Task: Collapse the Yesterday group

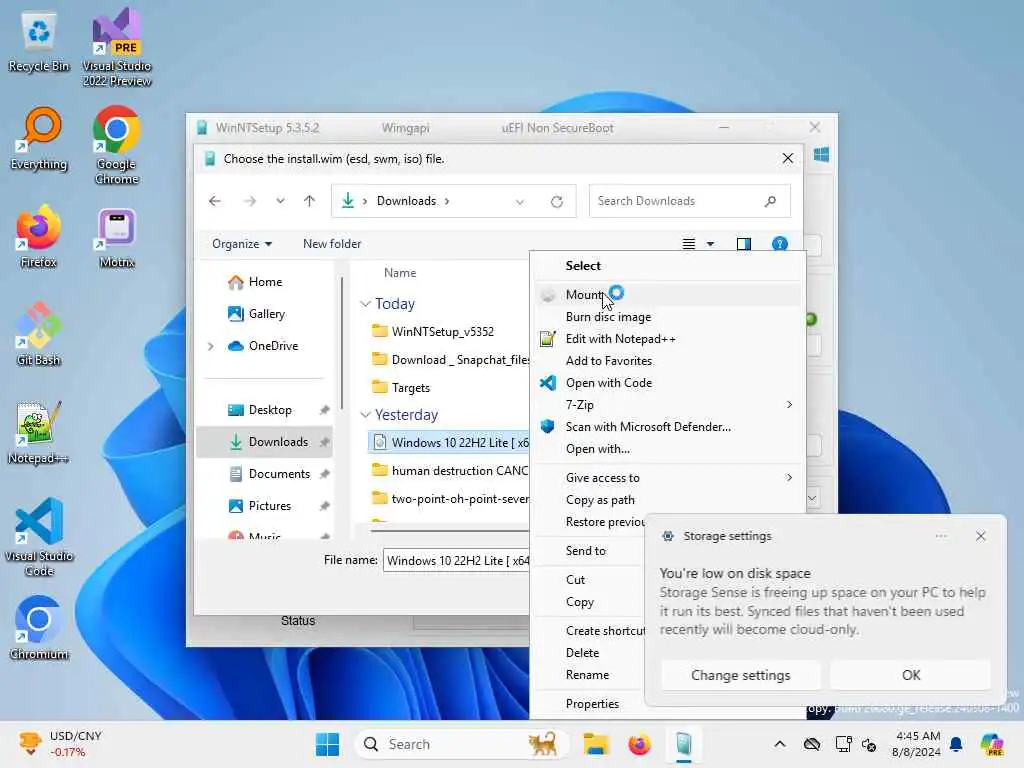Action: point(366,415)
